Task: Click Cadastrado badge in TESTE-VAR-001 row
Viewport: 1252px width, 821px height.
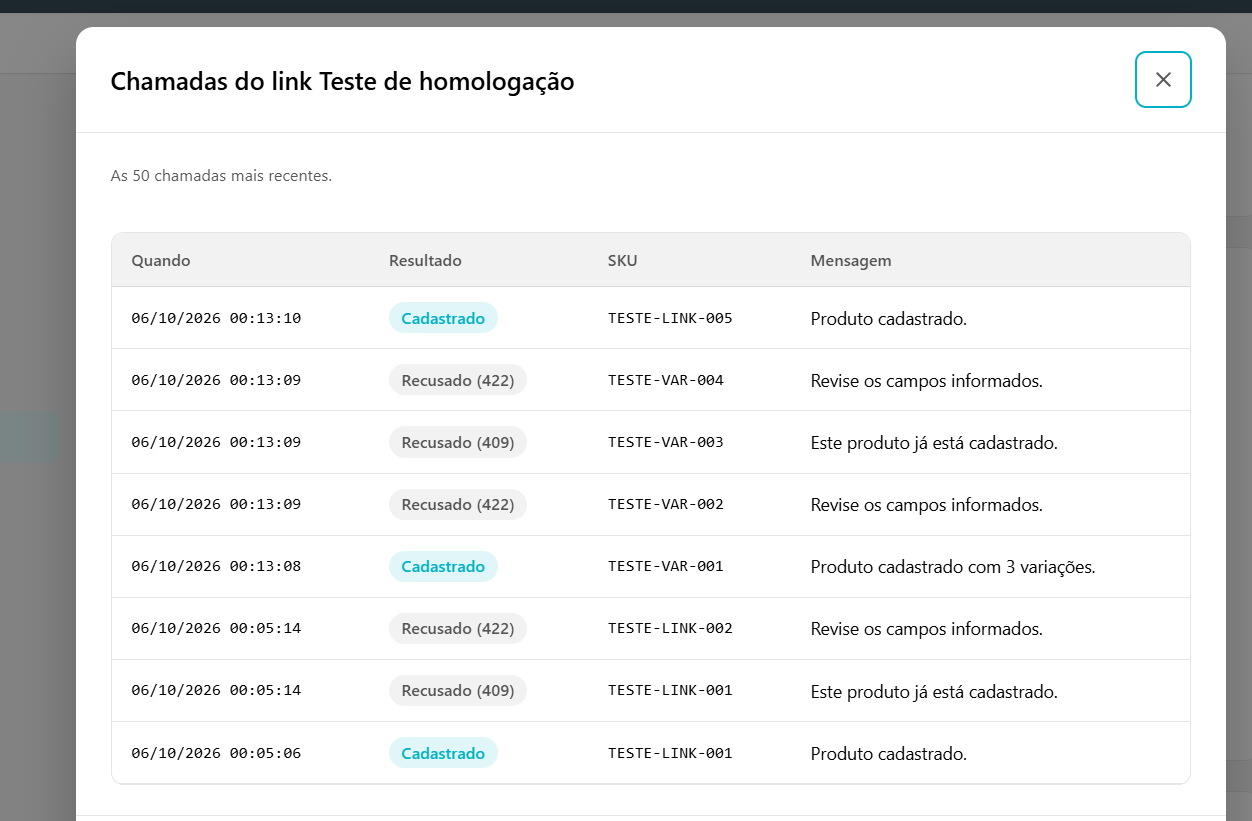Action: (443, 566)
